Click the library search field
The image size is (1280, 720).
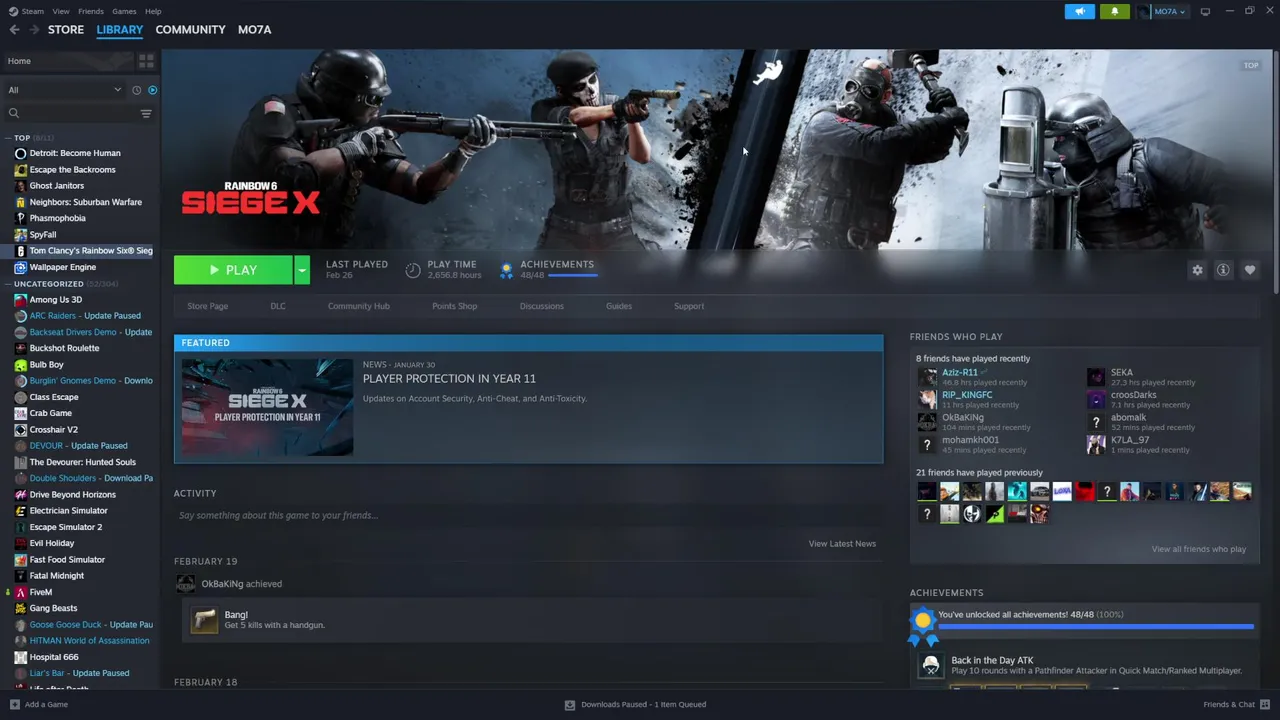click(70, 113)
